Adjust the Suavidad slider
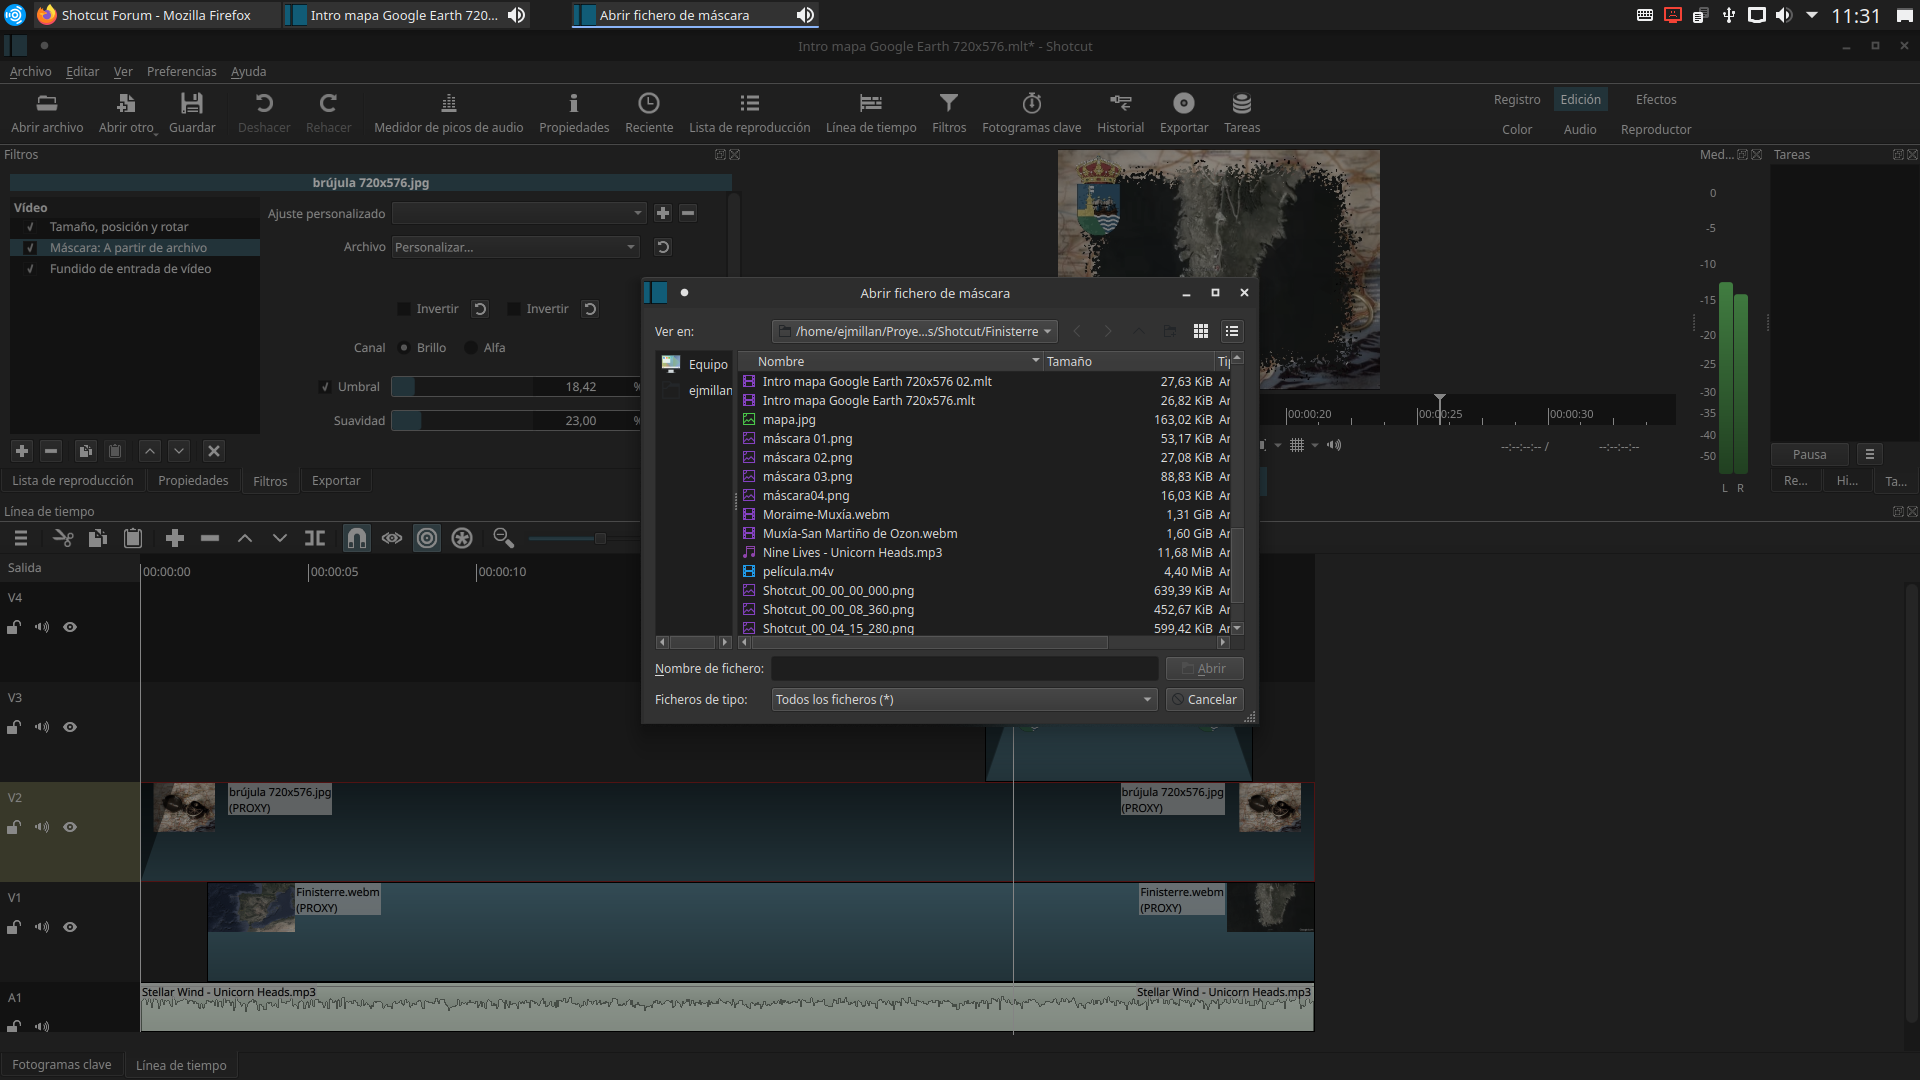This screenshot has height=1080, width=1920. click(x=516, y=421)
